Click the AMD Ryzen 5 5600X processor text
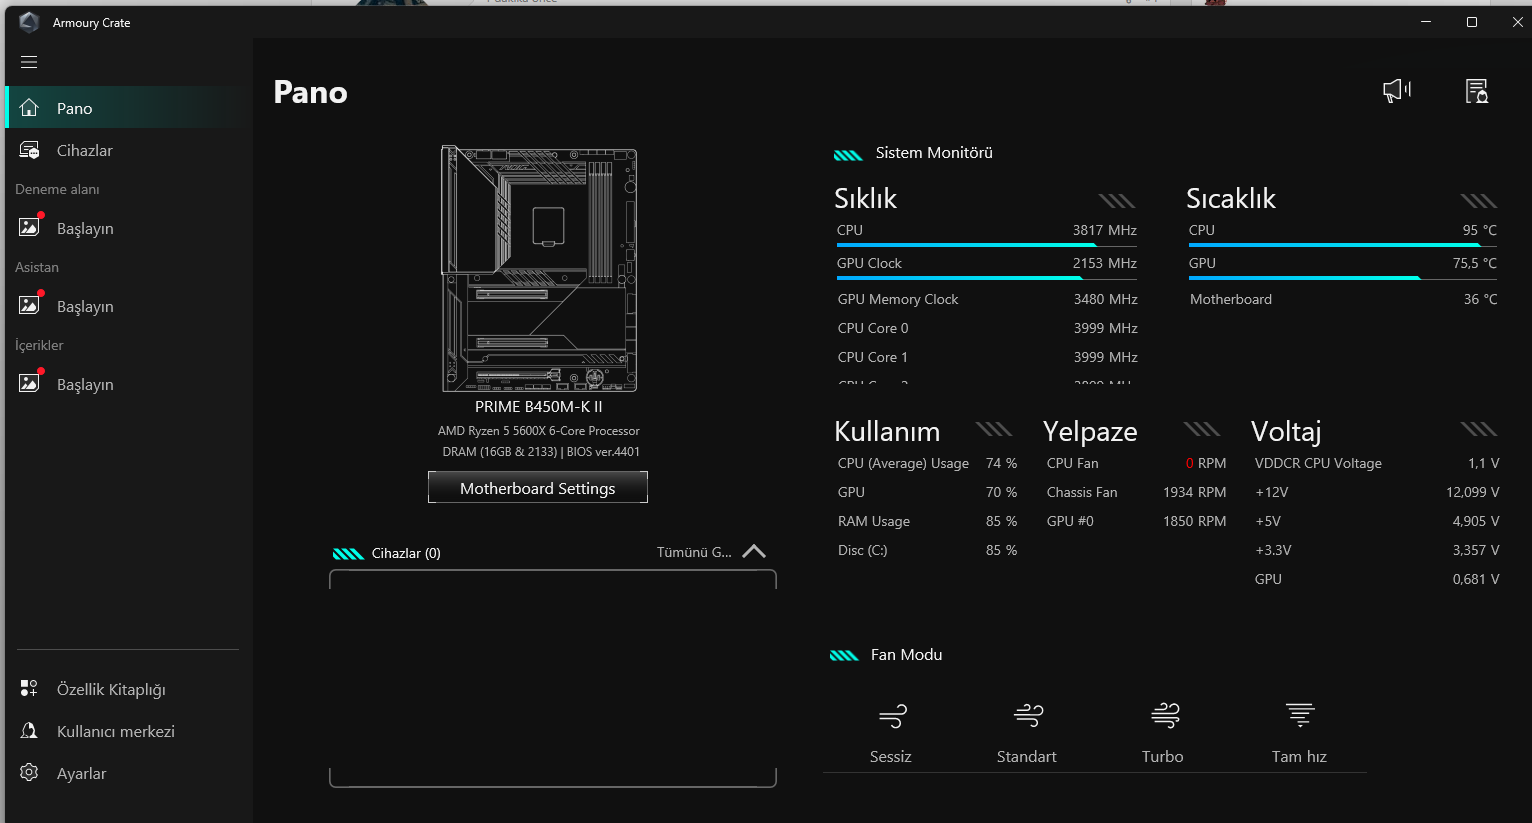The width and height of the screenshot is (1532, 823). coord(539,431)
